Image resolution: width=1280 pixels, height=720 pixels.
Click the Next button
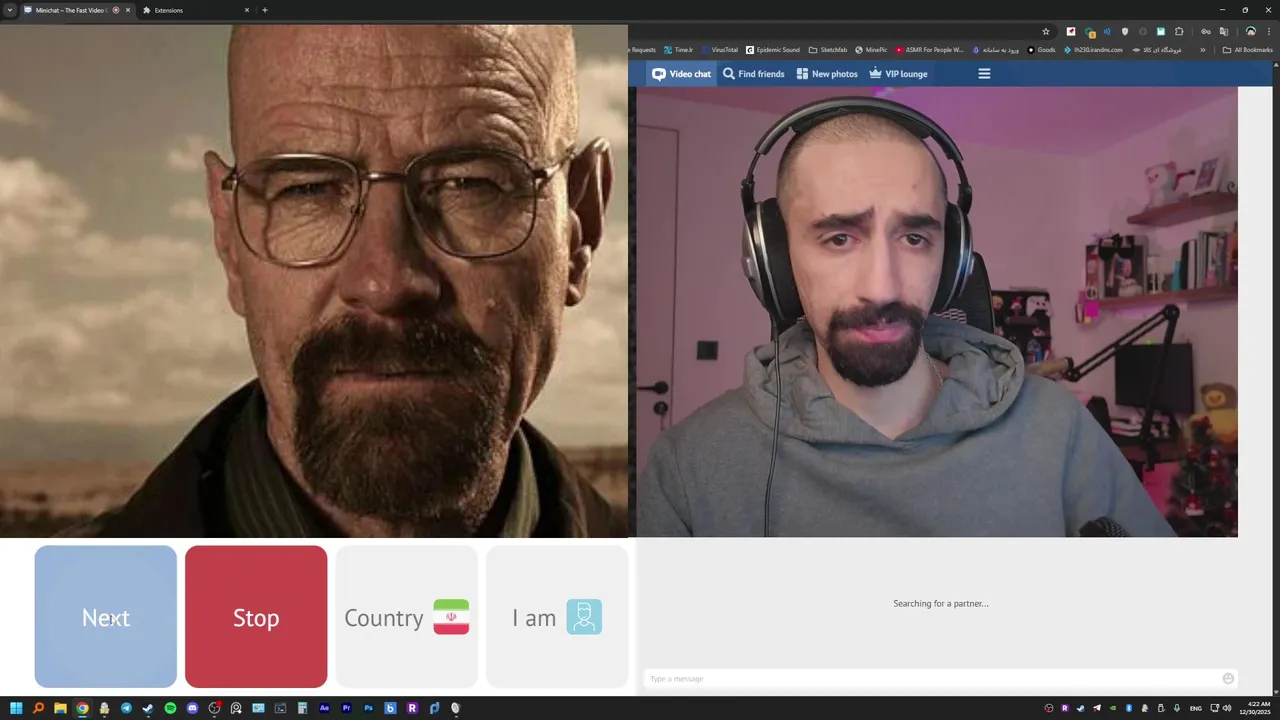click(x=105, y=617)
